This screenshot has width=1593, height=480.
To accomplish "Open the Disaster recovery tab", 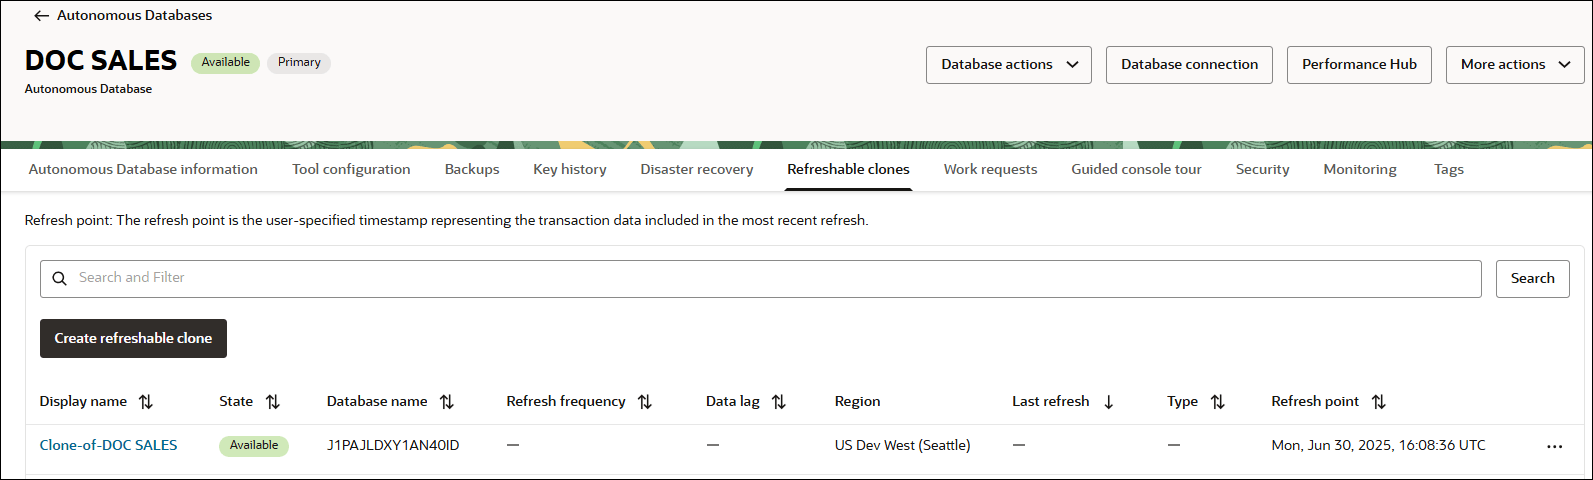I will 696,170.
